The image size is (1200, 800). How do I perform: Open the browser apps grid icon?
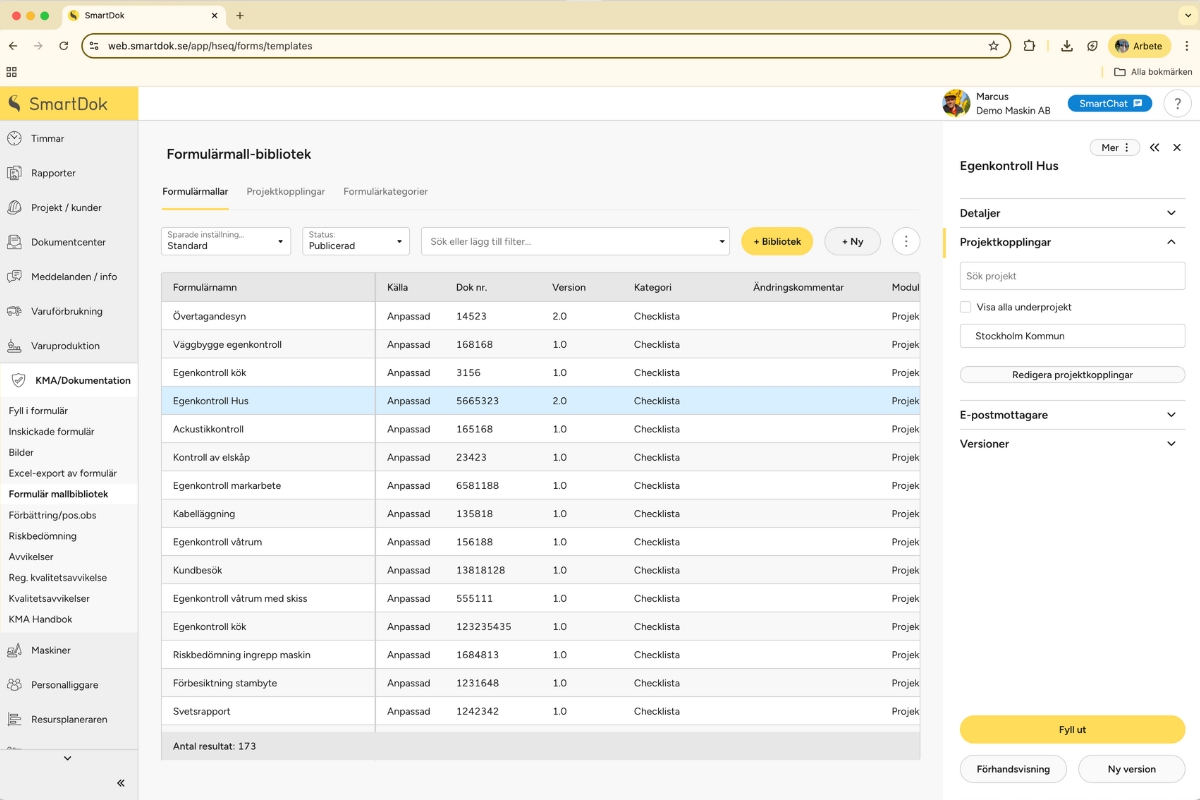(x=12, y=72)
